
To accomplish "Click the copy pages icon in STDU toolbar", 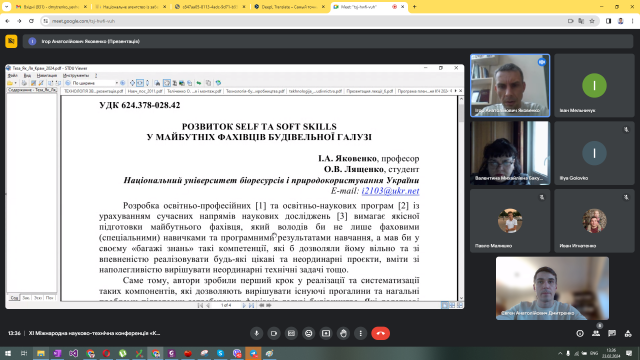I will point(209,83).
